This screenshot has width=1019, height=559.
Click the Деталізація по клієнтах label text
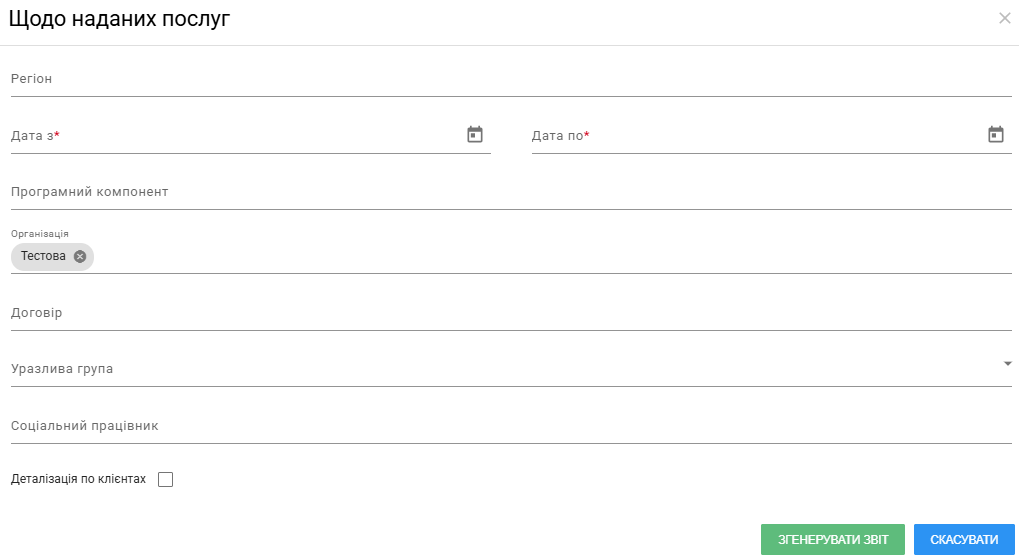(79, 479)
